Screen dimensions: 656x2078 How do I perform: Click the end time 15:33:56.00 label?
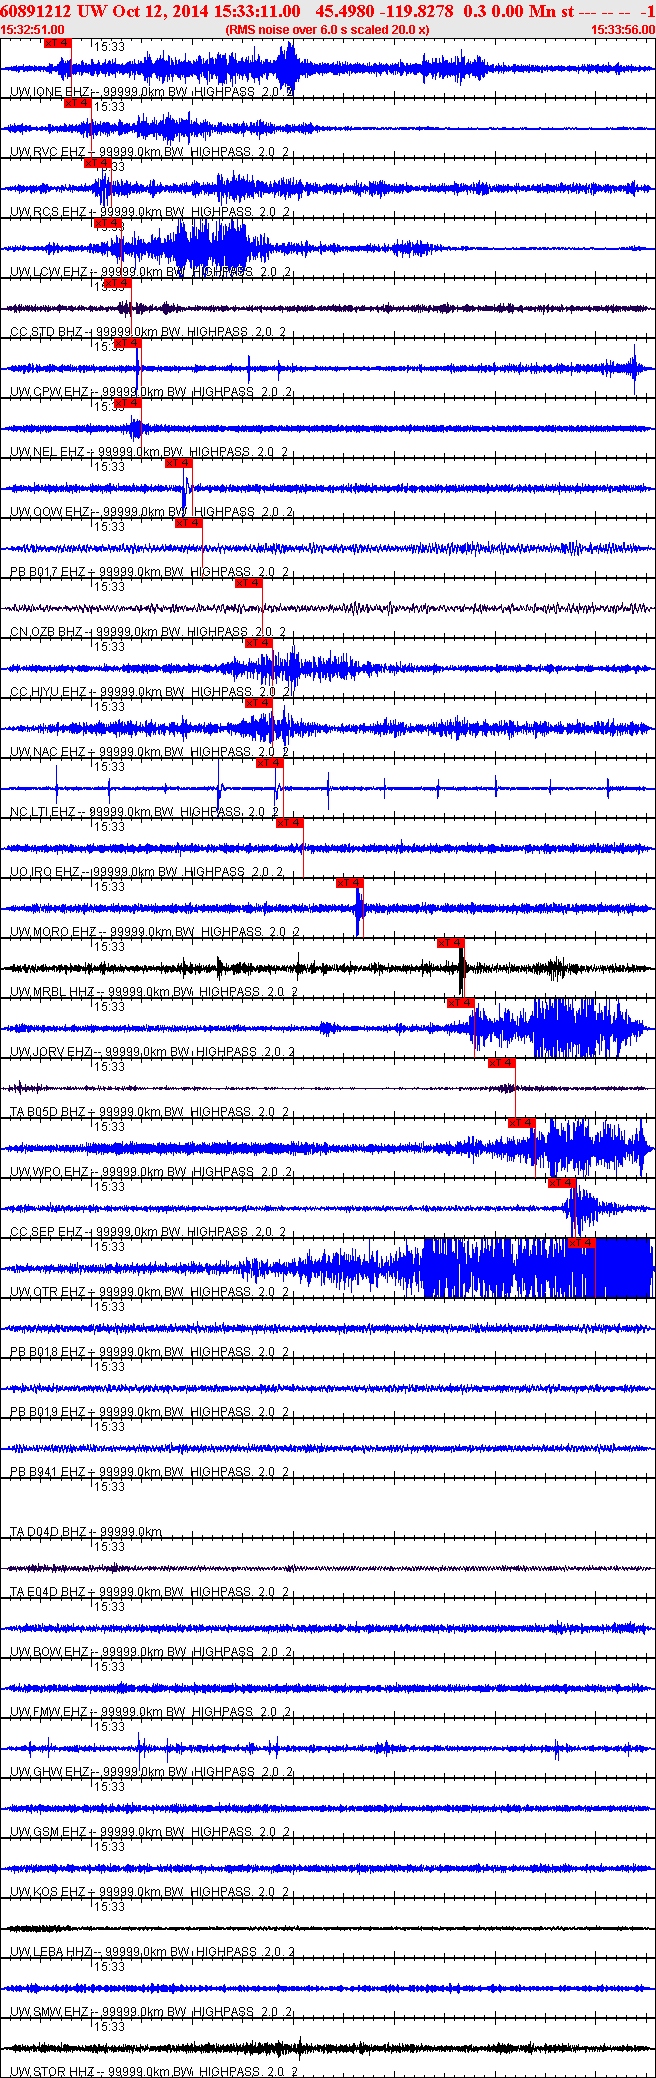pos(622,30)
